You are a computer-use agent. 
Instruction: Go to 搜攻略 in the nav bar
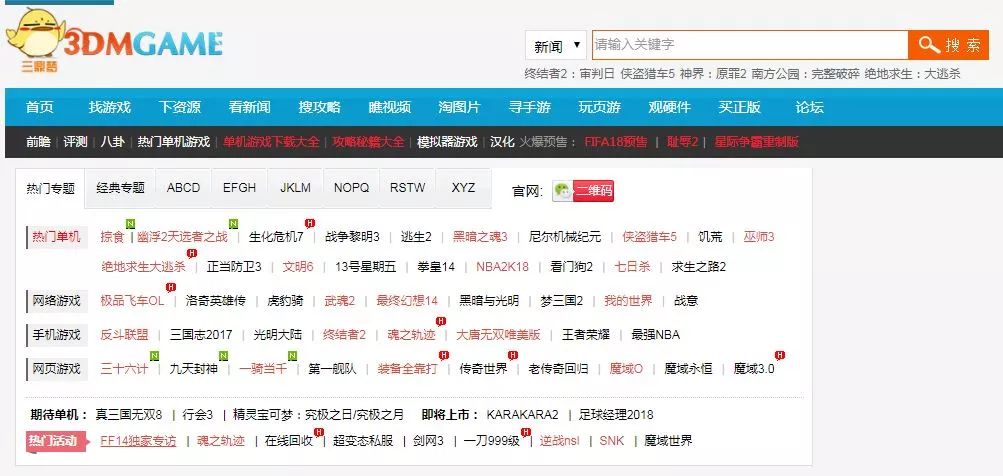(x=319, y=107)
